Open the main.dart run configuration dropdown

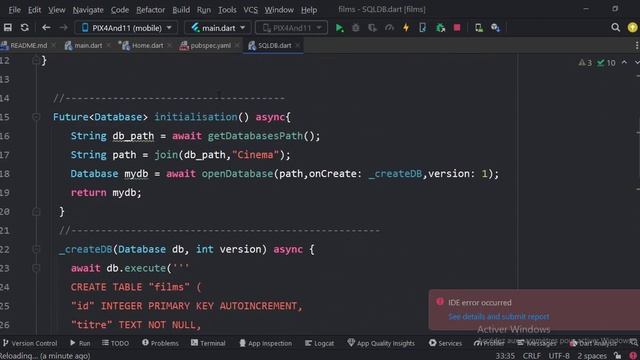click(218, 28)
